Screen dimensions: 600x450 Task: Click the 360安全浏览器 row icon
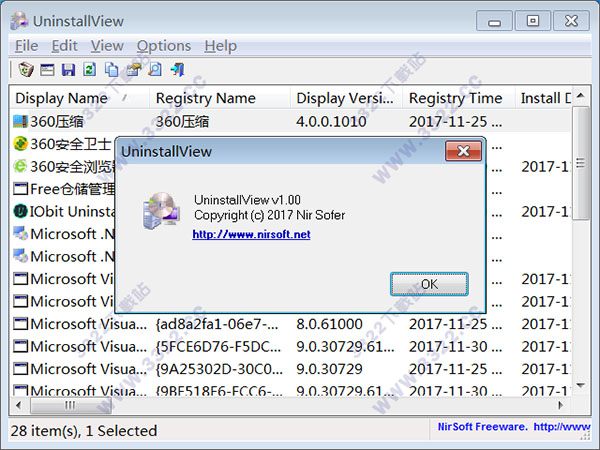(x=20, y=166)
